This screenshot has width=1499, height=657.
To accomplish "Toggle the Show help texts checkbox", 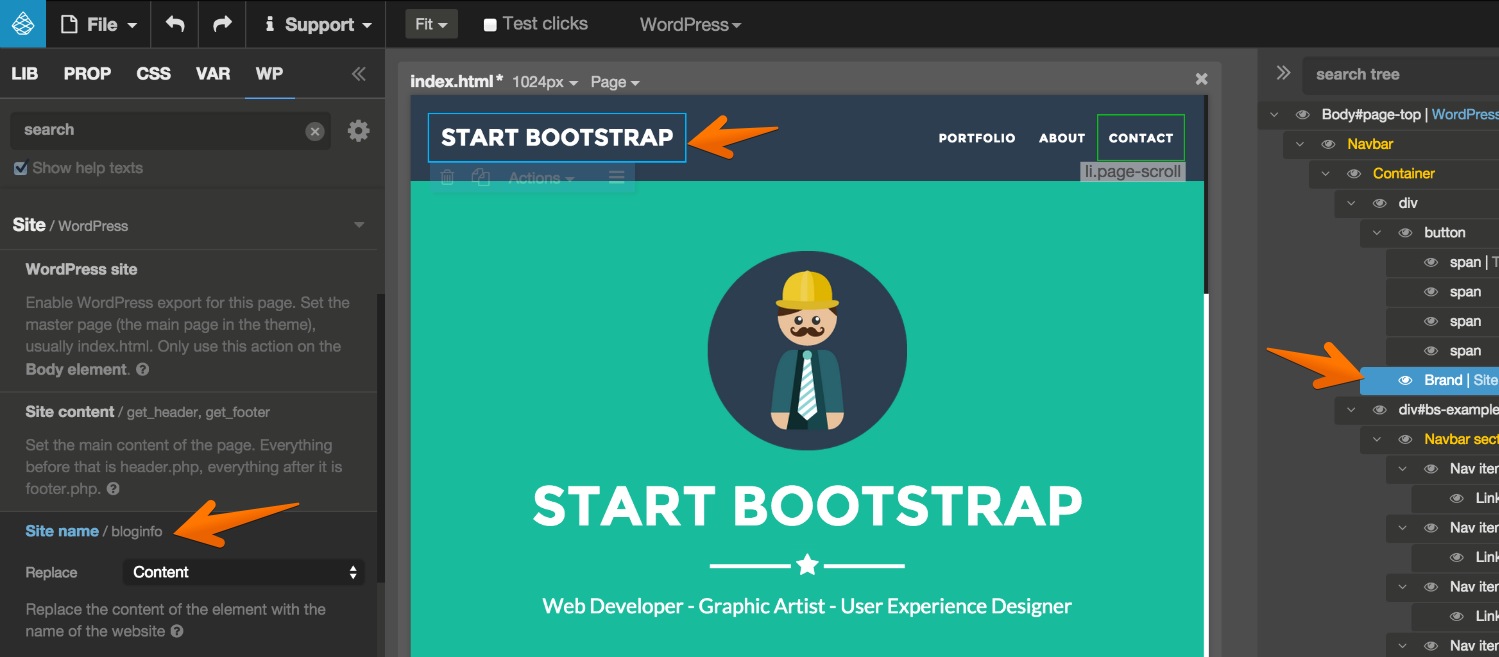I will click(20, 168).
